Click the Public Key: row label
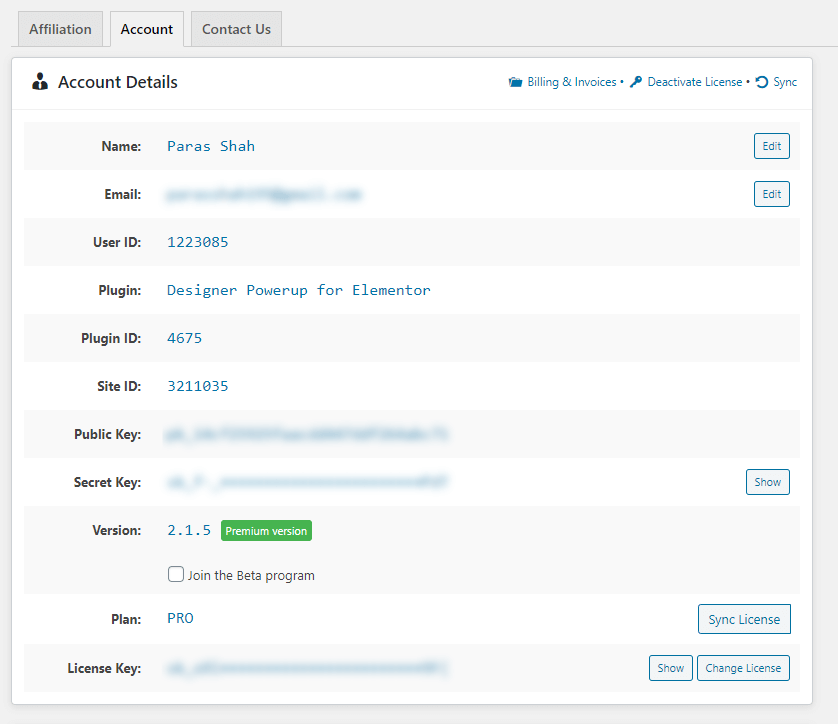 tap(107, 434)
